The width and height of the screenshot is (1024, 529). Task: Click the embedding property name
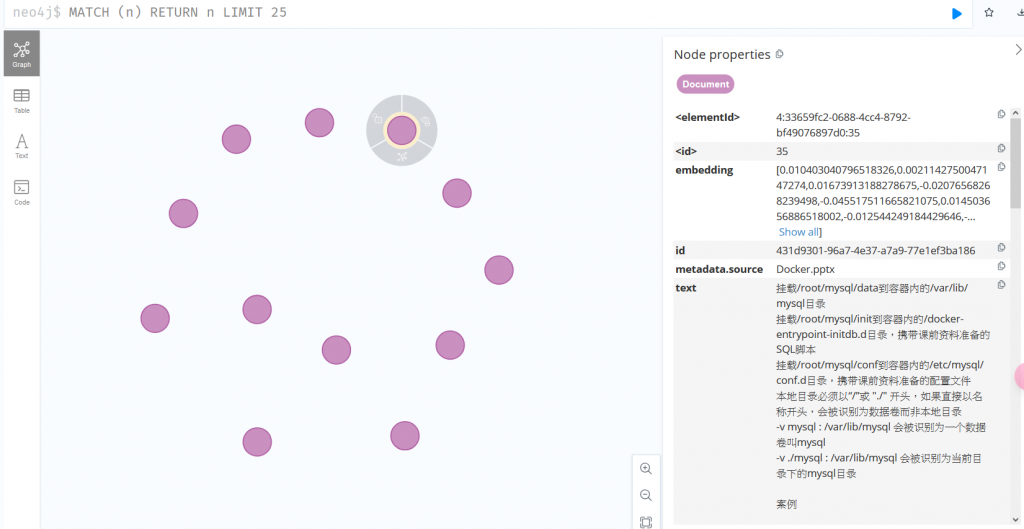point(704,170)
